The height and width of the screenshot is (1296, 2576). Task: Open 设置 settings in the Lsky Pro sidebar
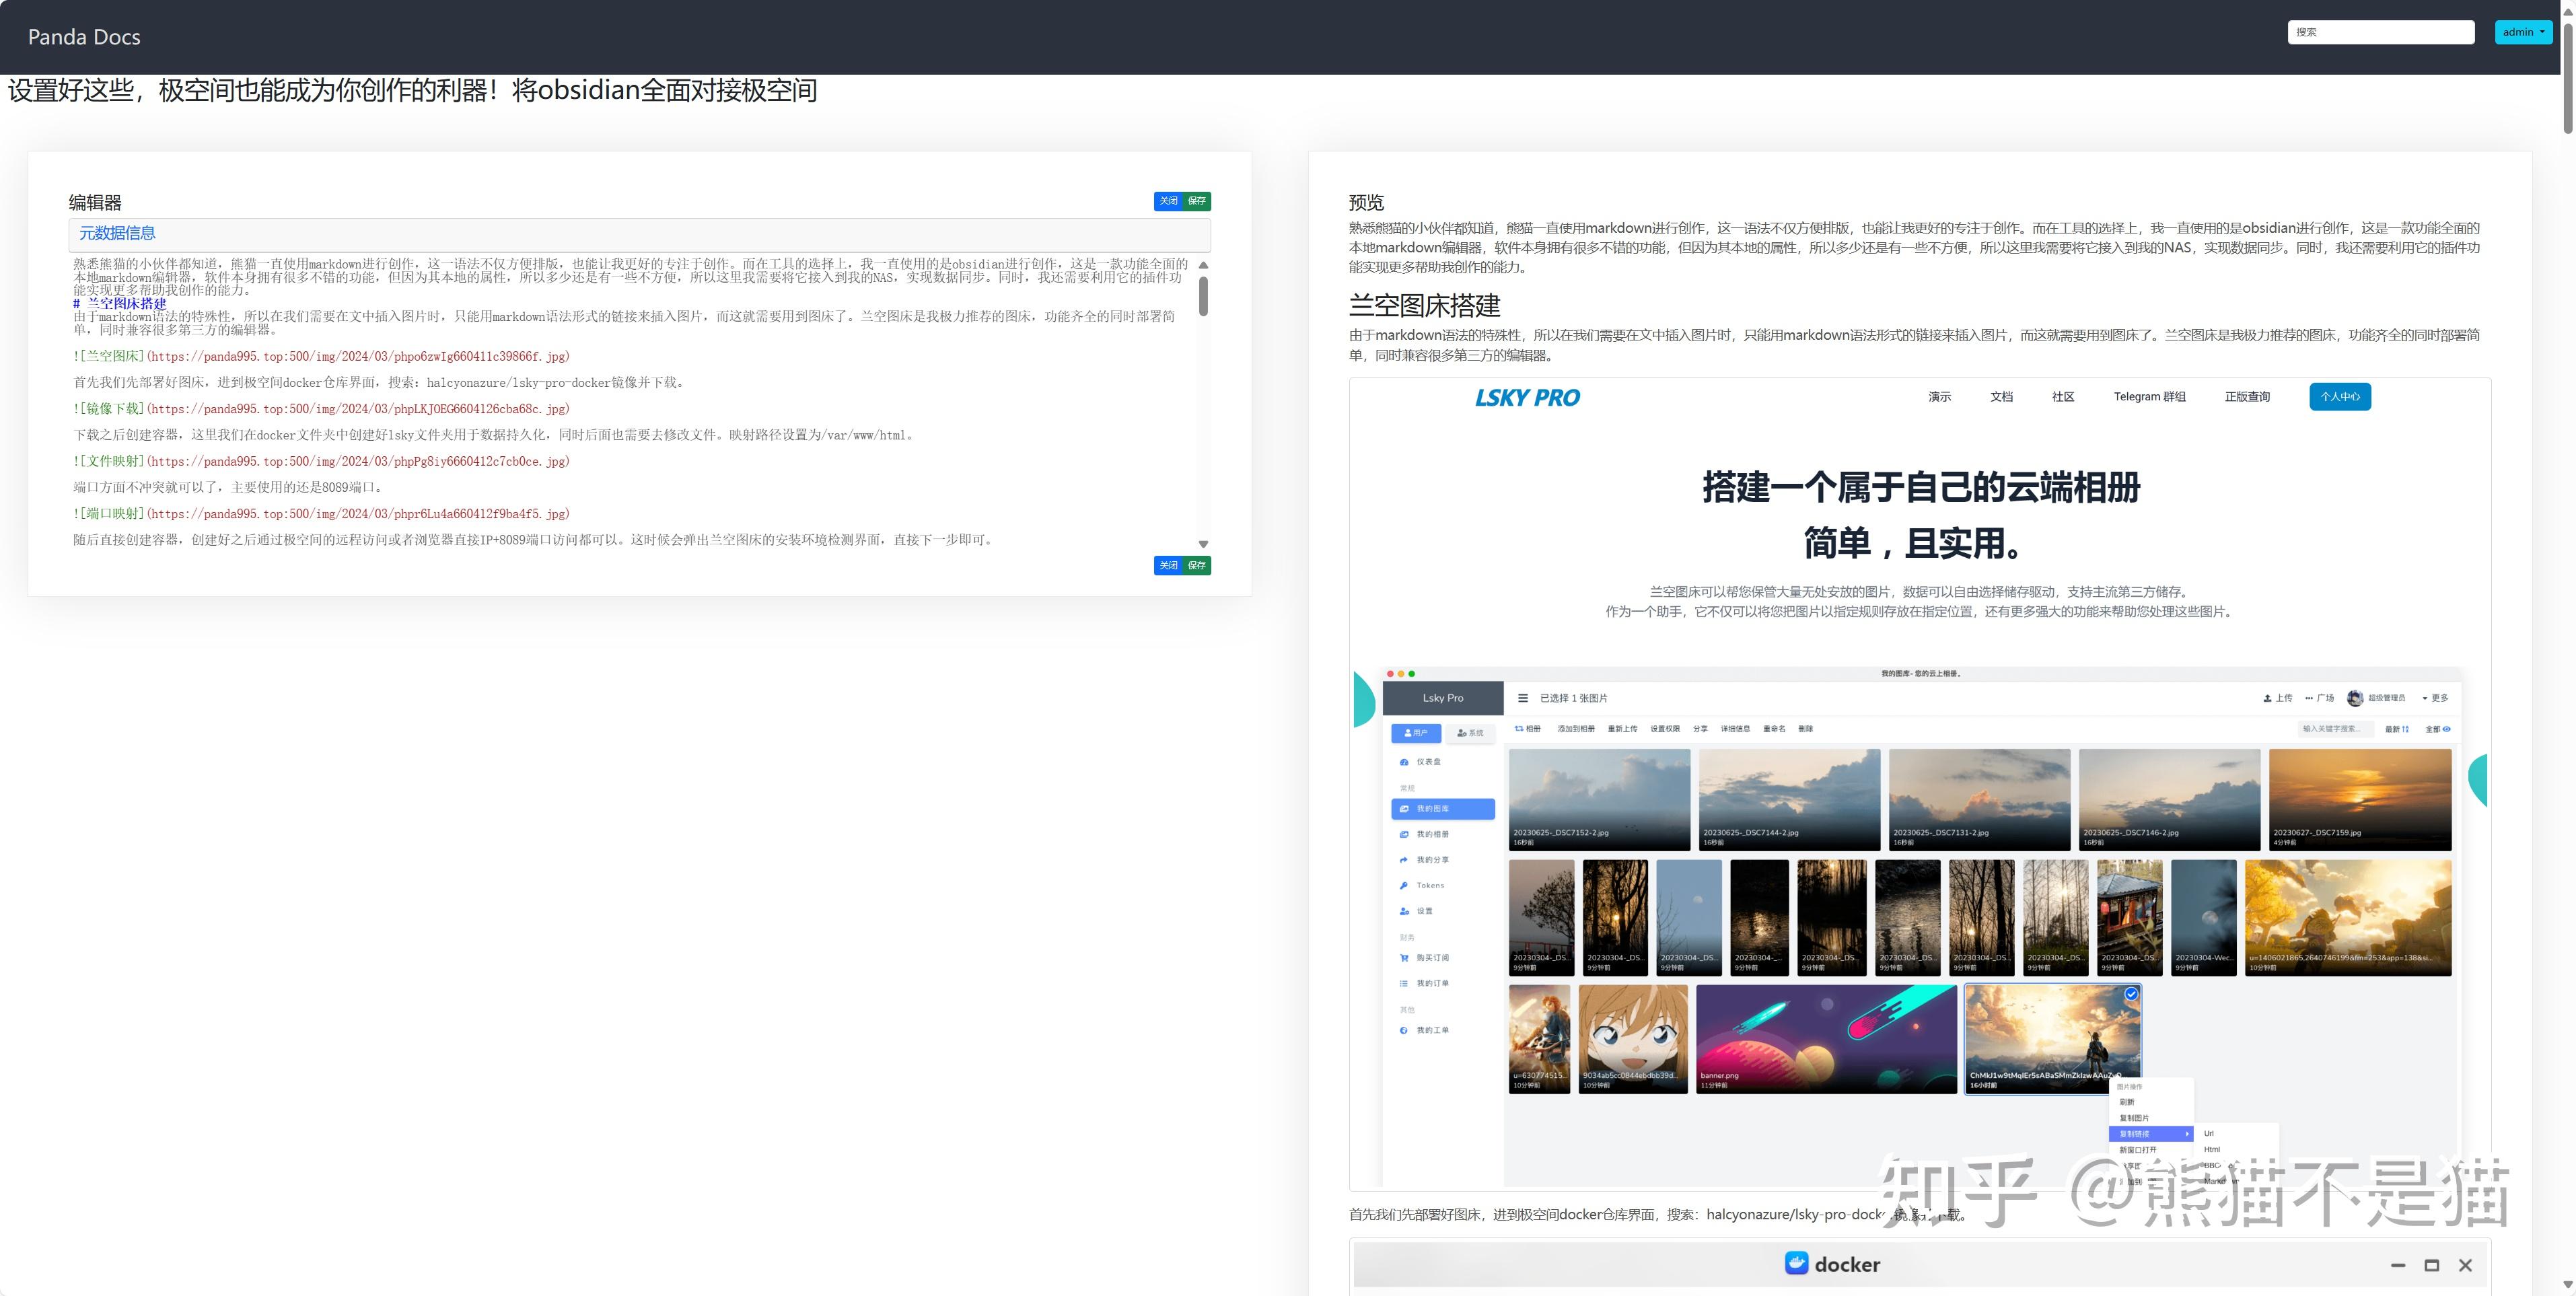(x=1404, y=911)
